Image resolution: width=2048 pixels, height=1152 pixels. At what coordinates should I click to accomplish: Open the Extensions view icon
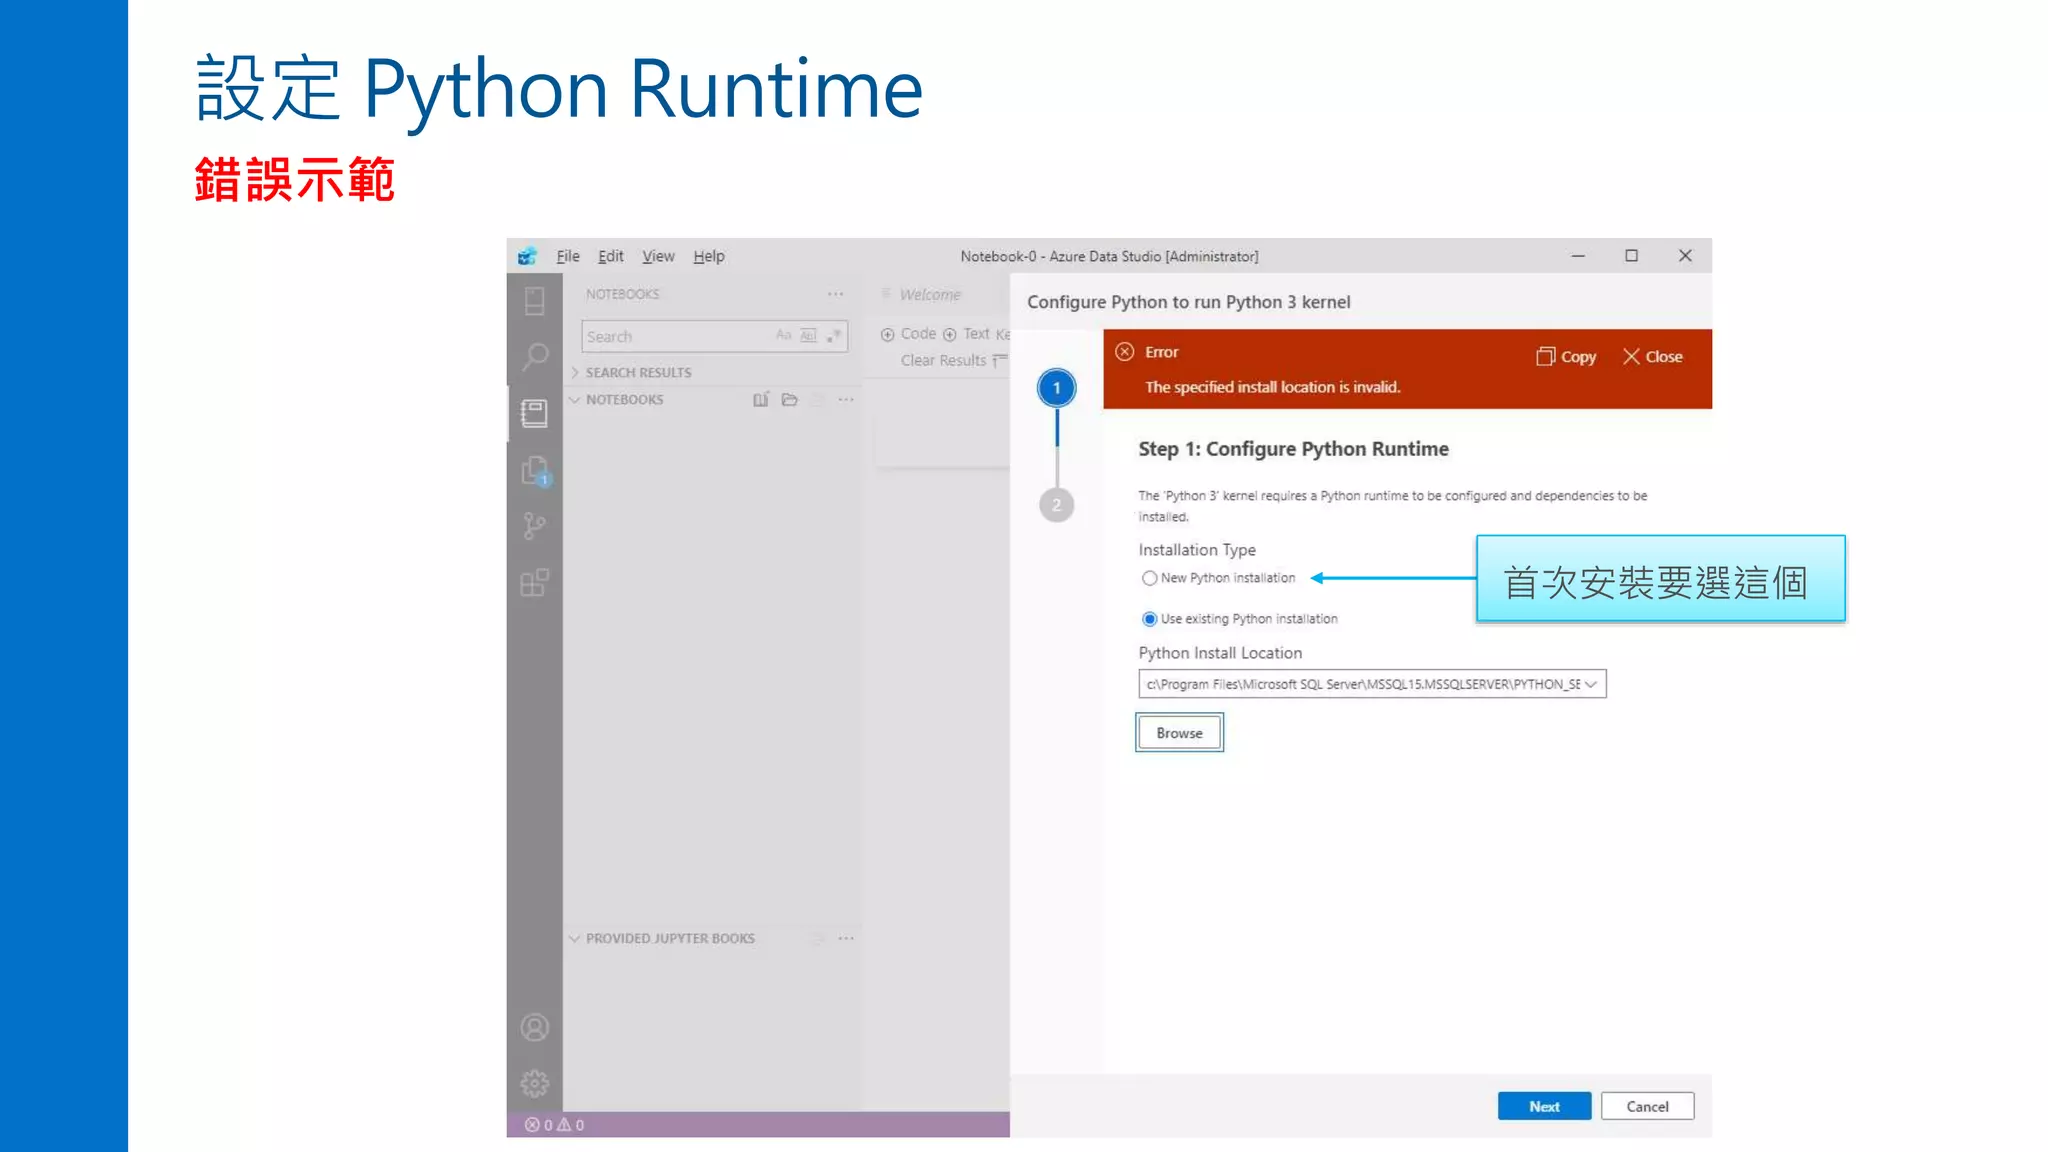click(535, 582)
